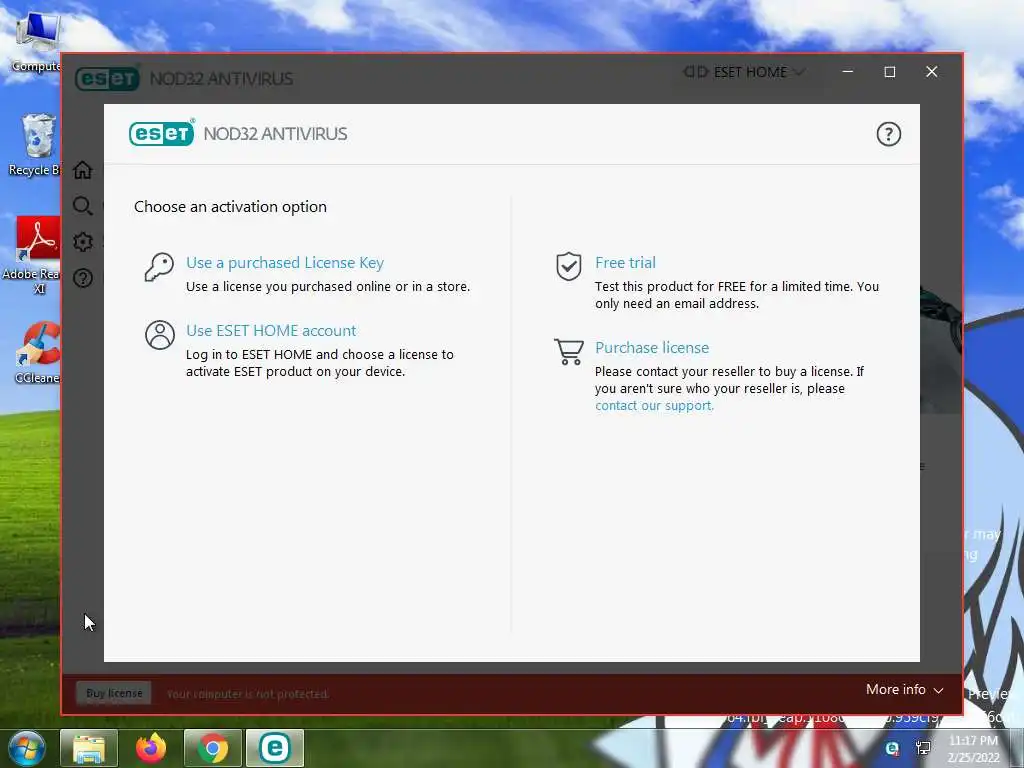Click network icon in system tray
Image resolution: width=1024 pixels, height=768 pixels.
coord(923,748)
